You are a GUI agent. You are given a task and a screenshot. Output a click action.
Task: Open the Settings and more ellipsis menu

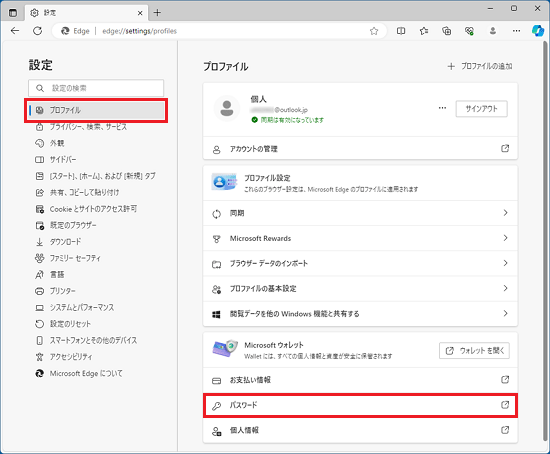pyautogui.click(x=516, y=31)
